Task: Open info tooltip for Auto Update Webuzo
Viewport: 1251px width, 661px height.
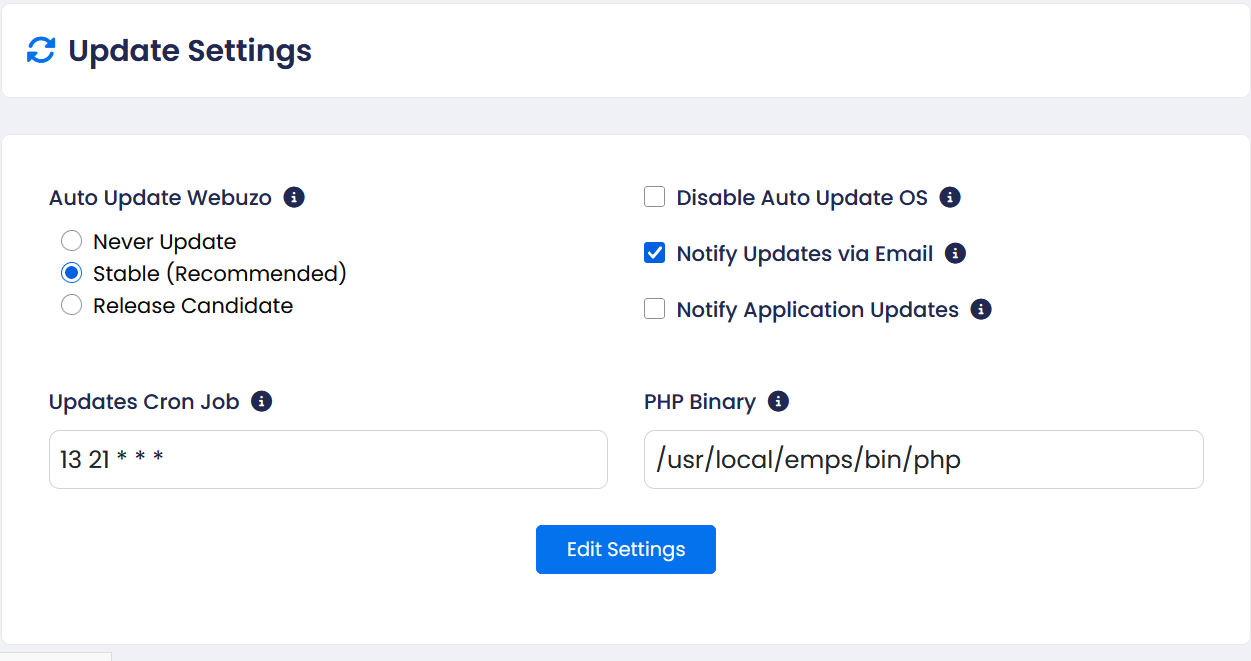Action: pos(294,197)
